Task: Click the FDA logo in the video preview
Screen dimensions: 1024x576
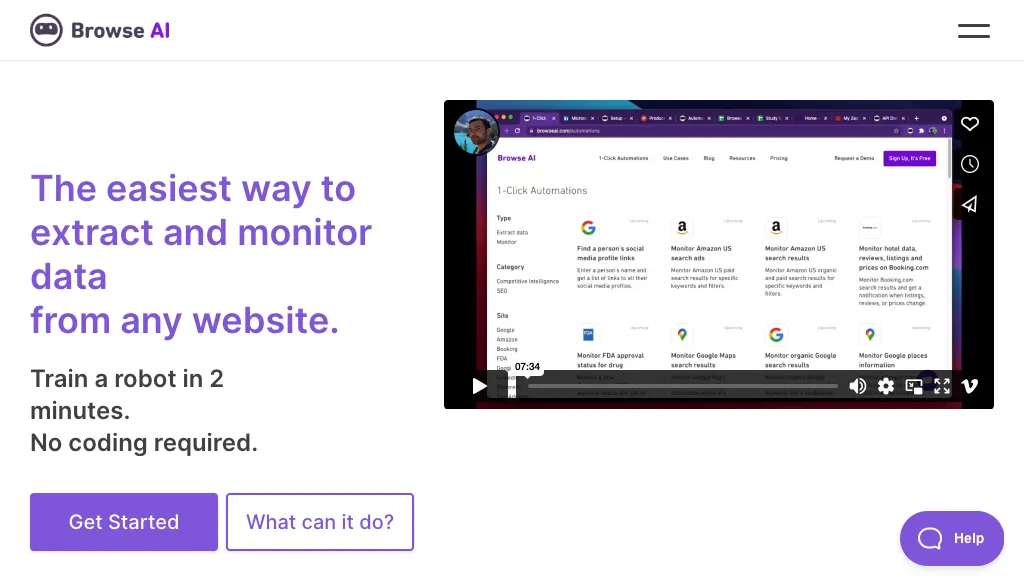Action: point(588,335)
